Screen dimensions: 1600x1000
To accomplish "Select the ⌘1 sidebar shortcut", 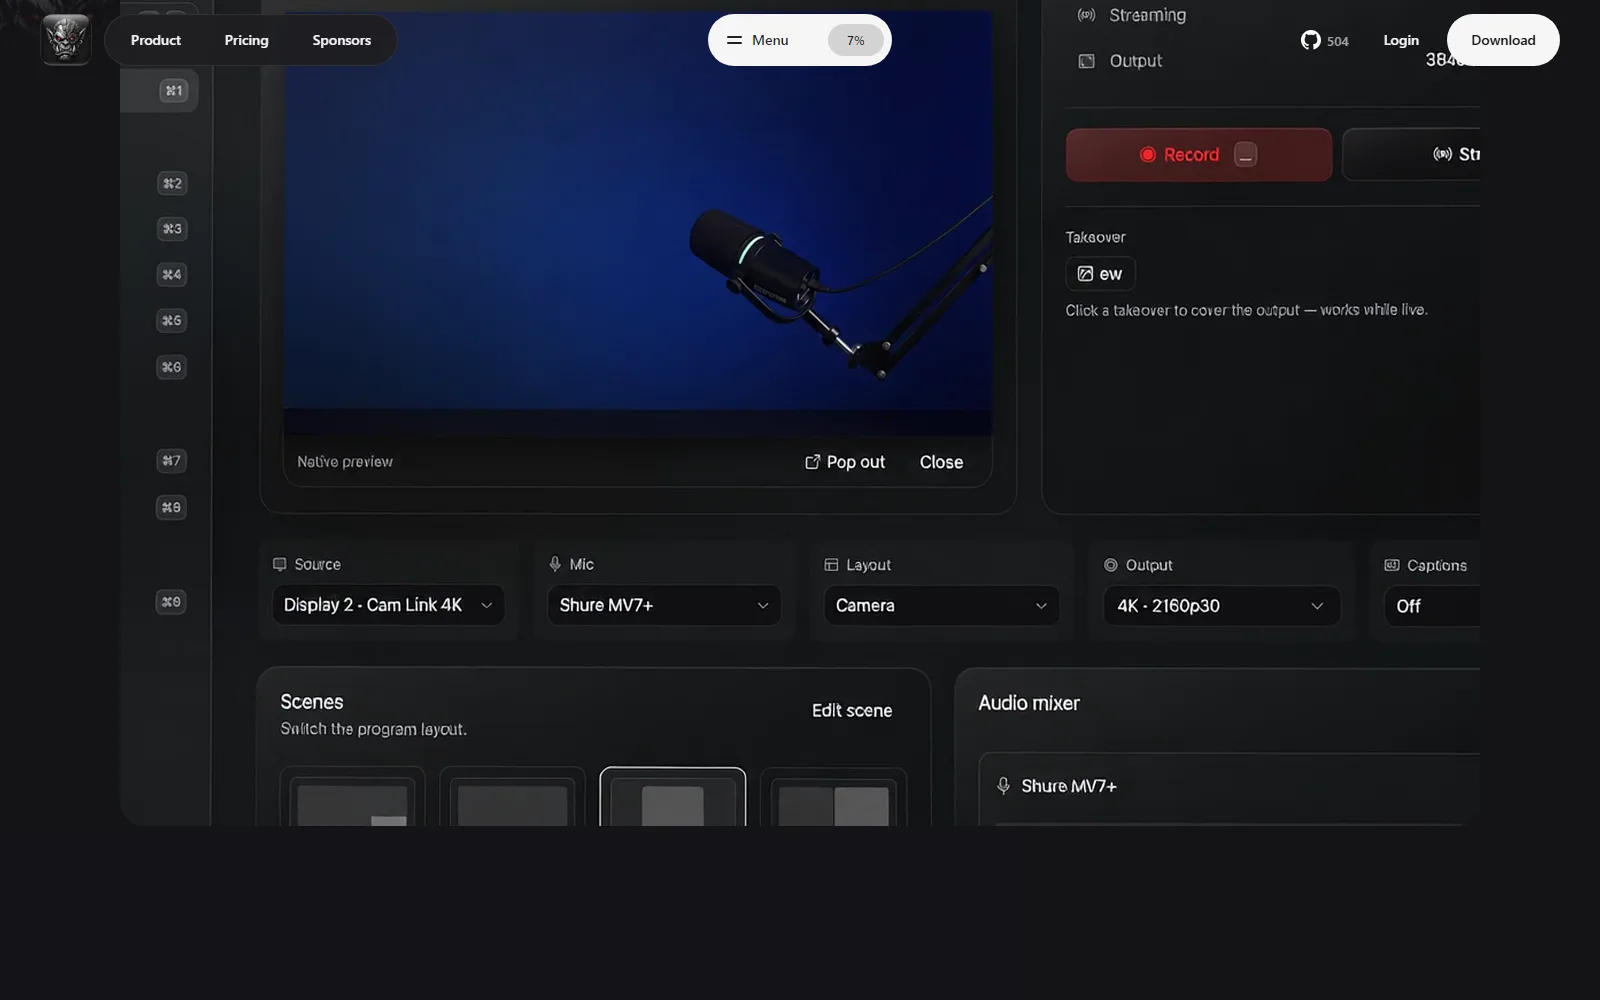I will (173, 90).
